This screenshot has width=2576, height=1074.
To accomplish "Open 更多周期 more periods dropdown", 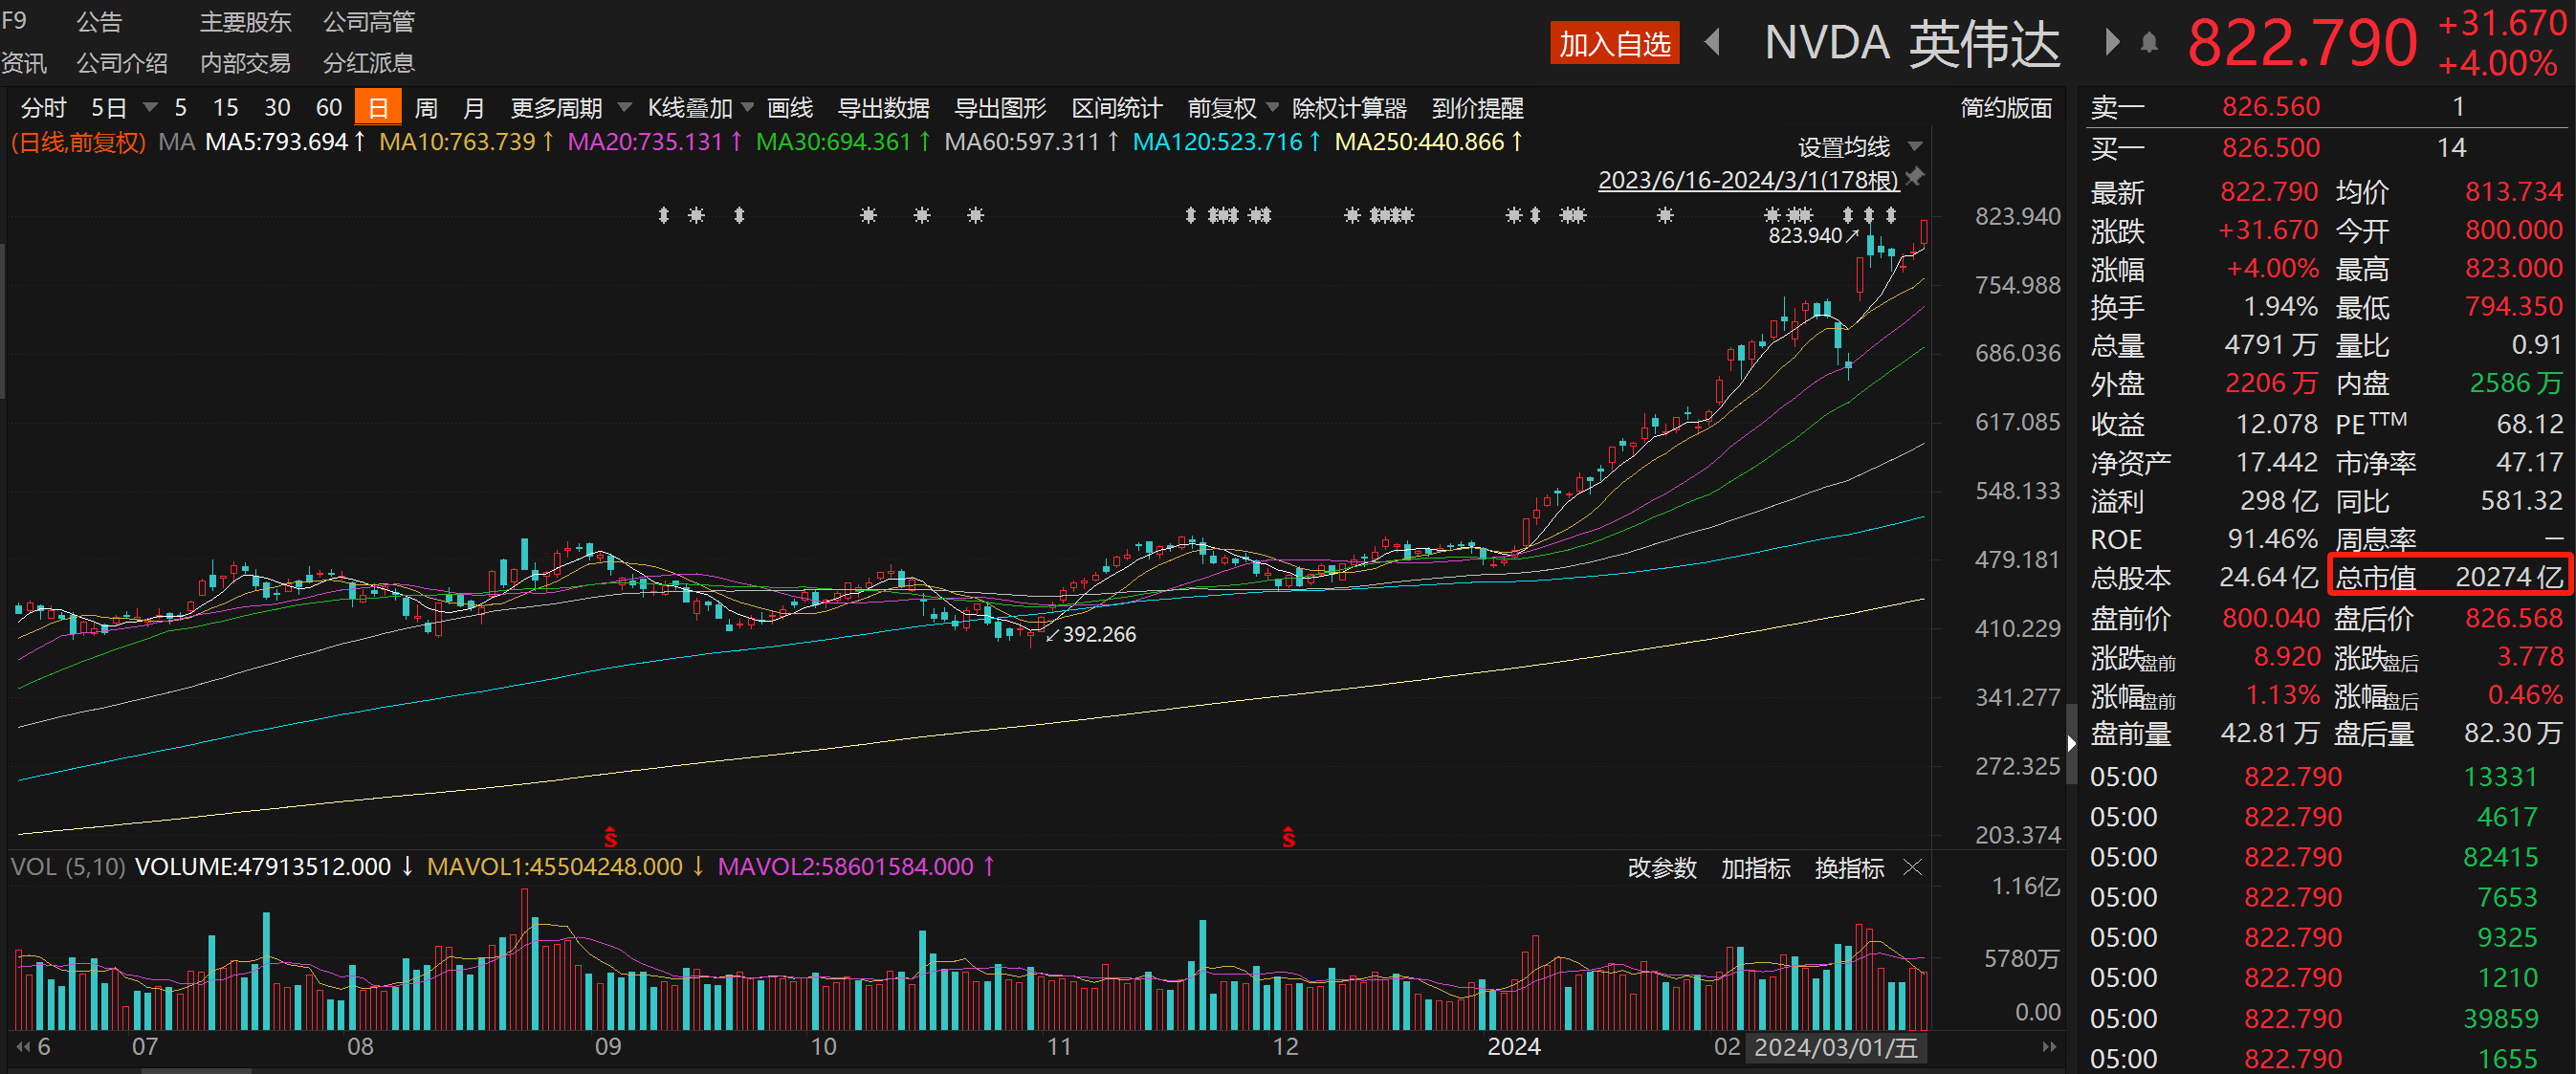I will [570, 107].
